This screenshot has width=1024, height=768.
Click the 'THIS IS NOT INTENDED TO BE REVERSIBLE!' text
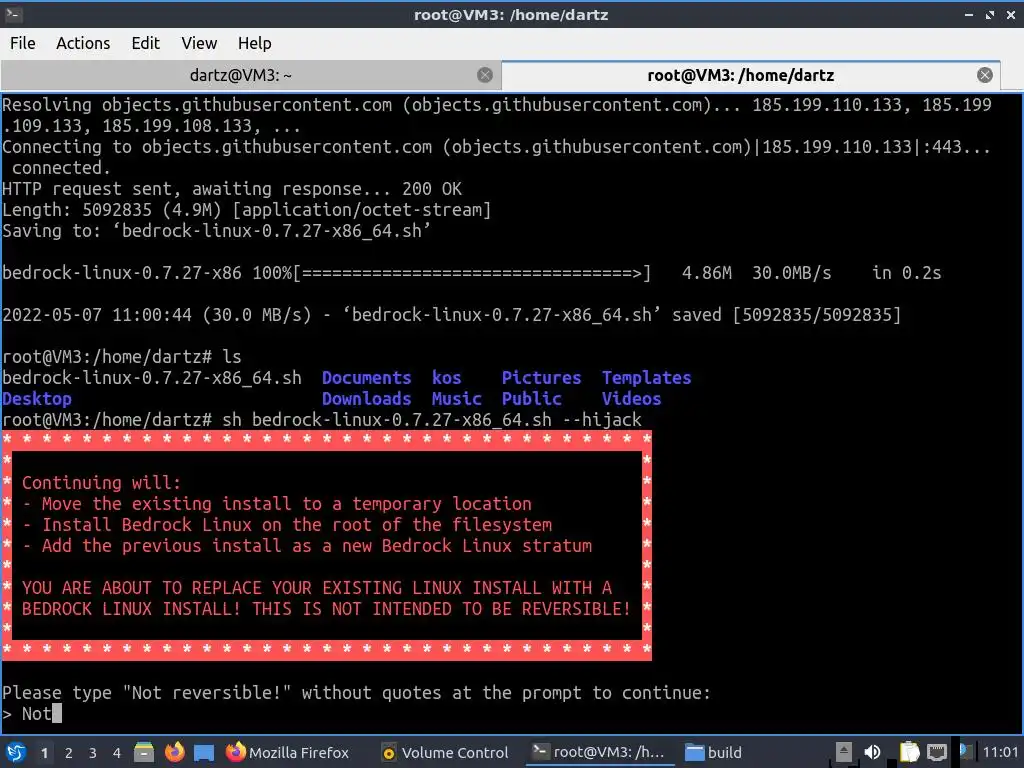[x=441, y=609]
